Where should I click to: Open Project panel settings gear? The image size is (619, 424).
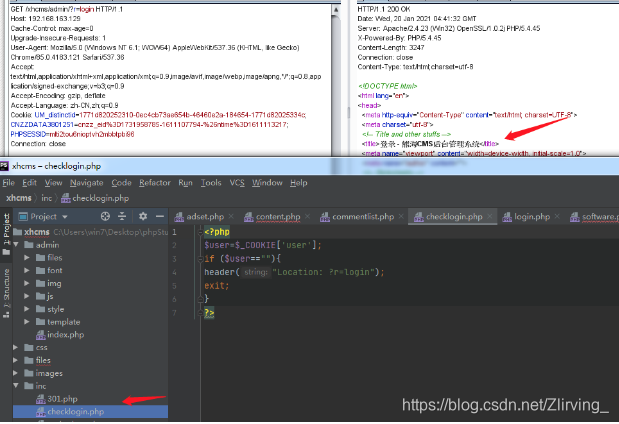[143, 216]
